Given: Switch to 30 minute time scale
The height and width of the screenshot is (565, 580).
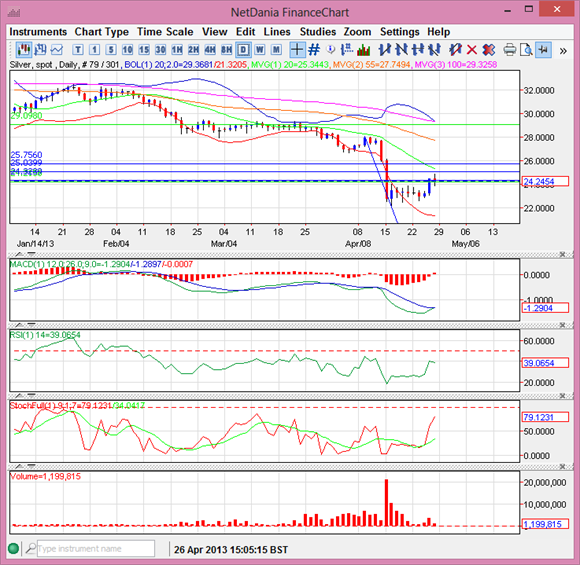Looking at the screenshot, I should pyautogui.click(x=160, y=50).
